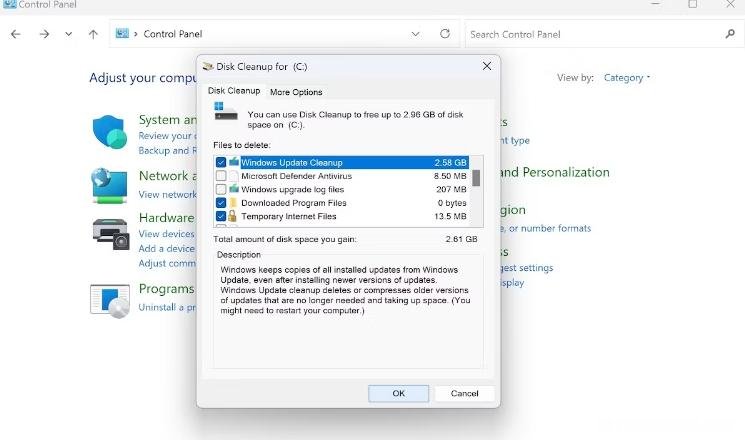Screen dimensions: 745x440
Task: Click the Downloaded Program Files folder icon
Action: 233,203
